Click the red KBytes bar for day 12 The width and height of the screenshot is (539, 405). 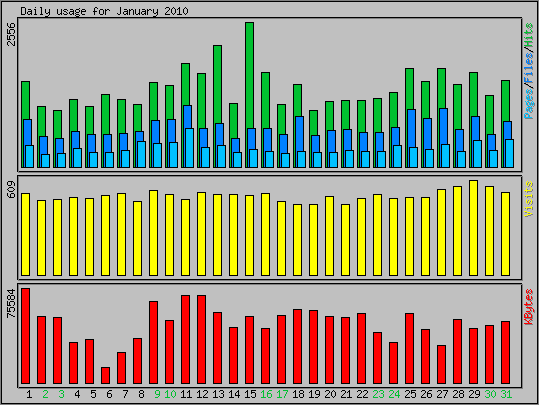(x=201, y=339)
